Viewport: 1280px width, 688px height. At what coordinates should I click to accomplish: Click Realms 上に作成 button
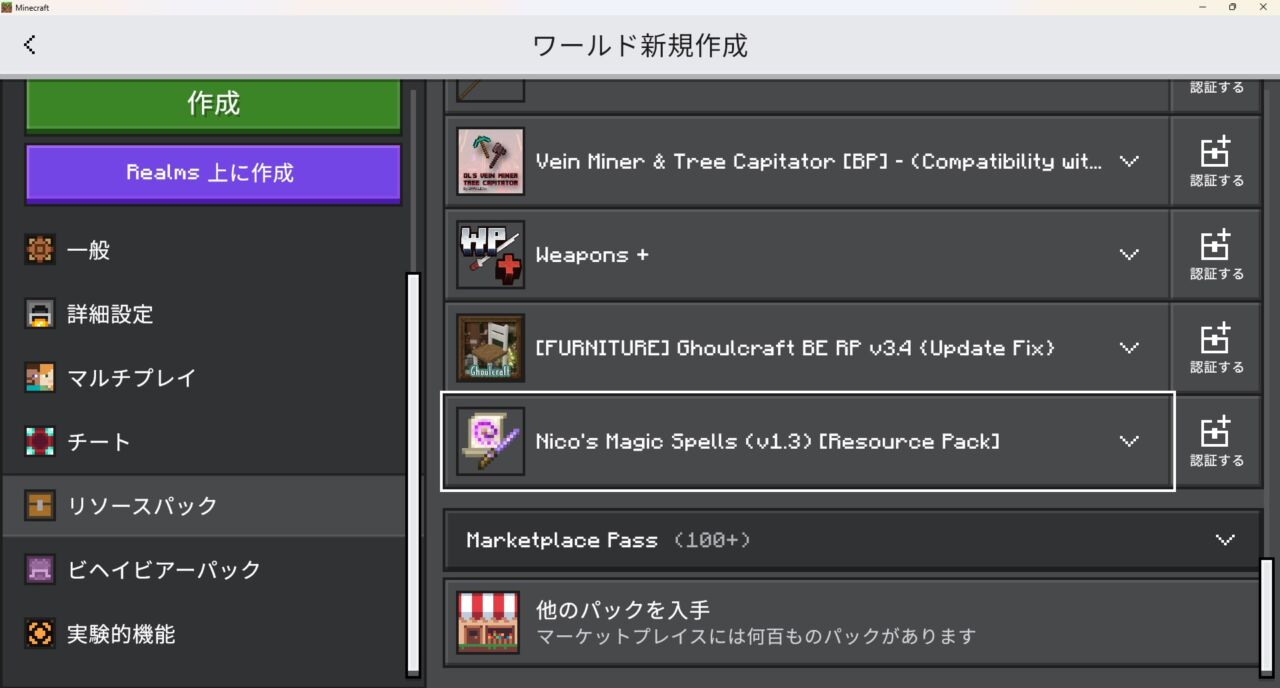coord(212,173)
